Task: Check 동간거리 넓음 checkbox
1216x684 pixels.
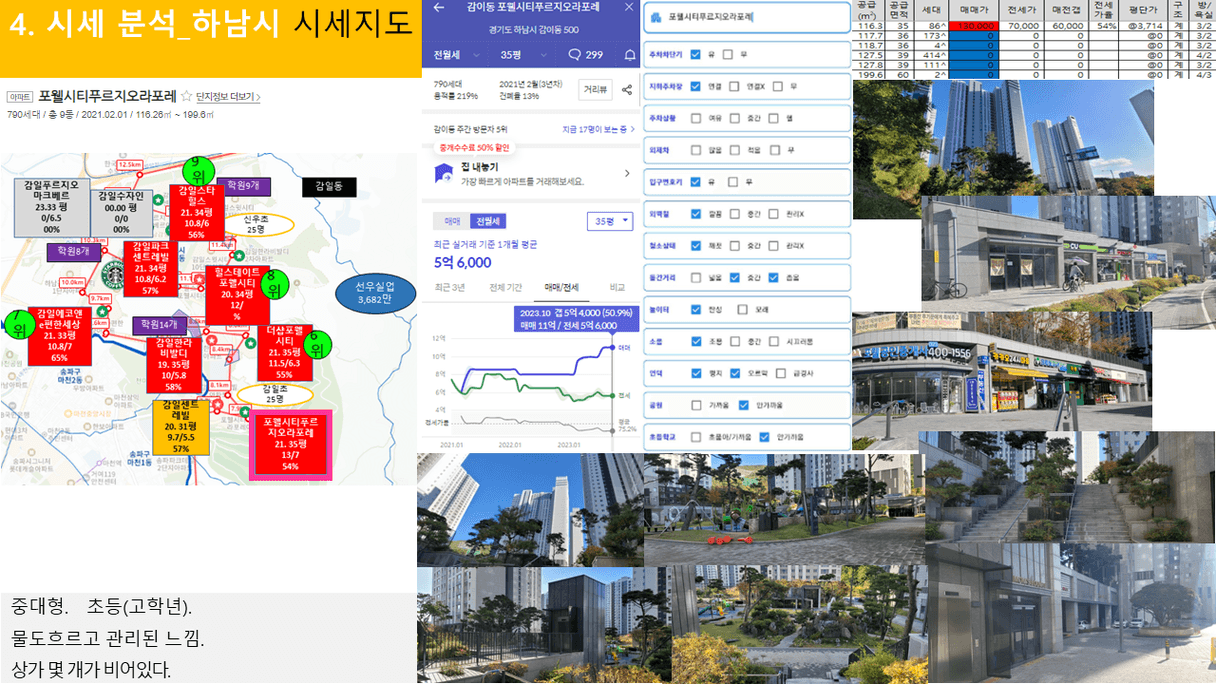Action: (x=695, y=277)
